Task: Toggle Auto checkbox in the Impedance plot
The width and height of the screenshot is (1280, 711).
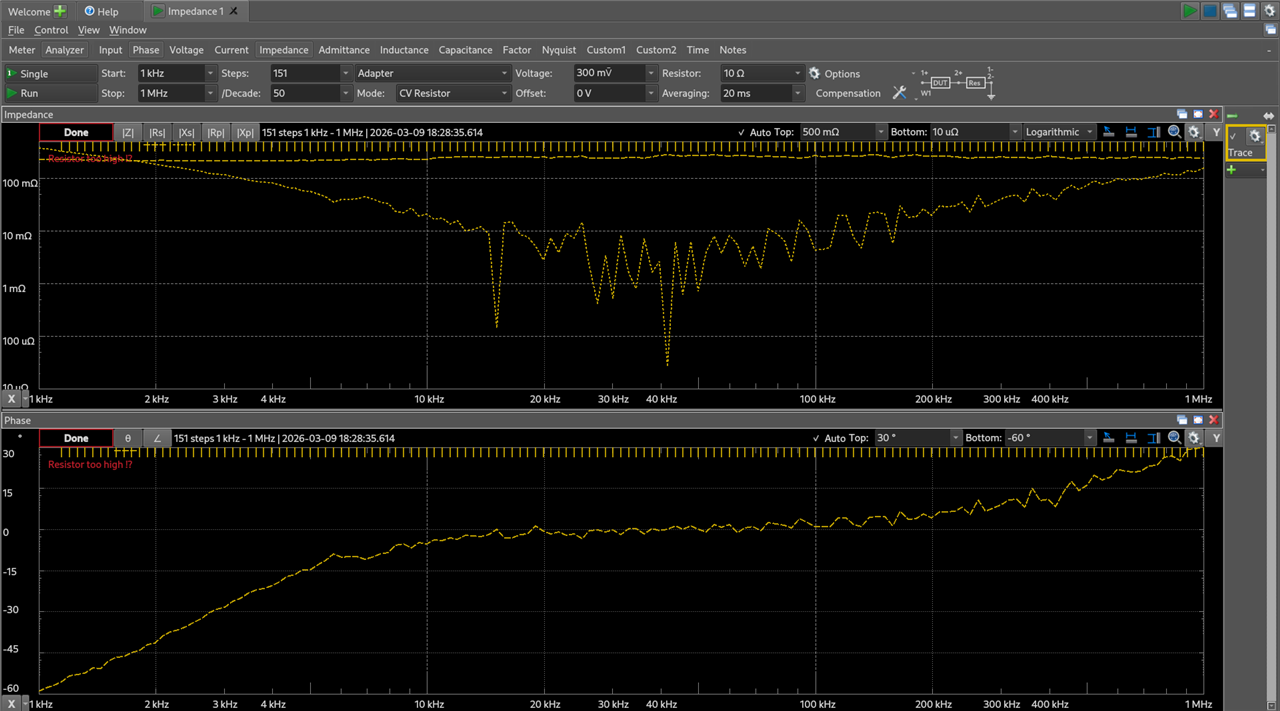Action: pos(741,132)
